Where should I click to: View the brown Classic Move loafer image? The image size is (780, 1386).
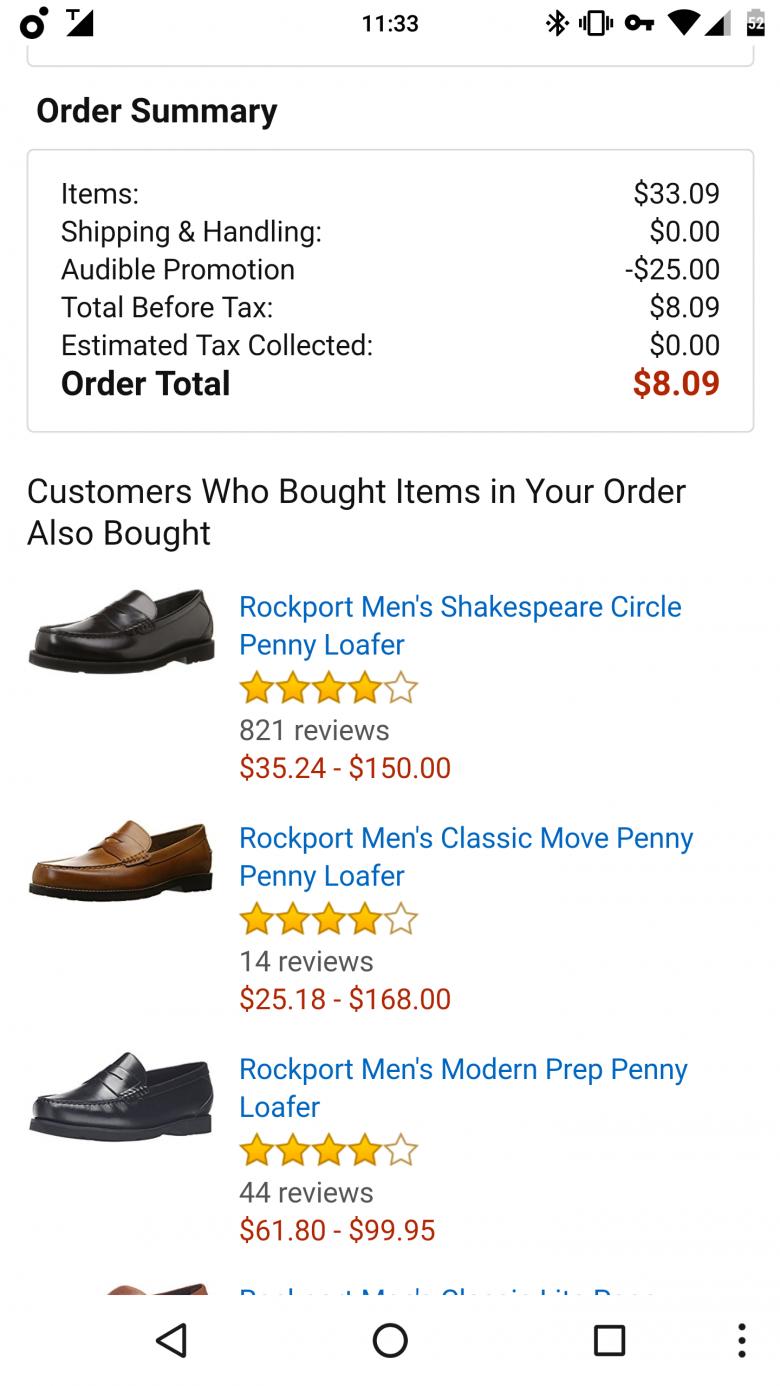[x=121, y=860]
